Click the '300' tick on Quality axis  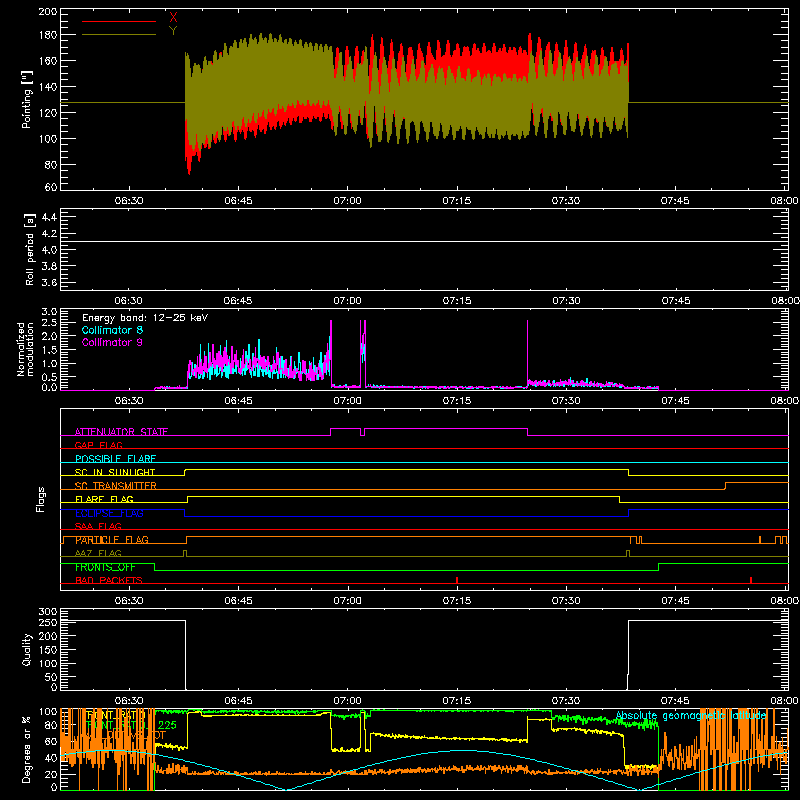(x=47, y=611)
